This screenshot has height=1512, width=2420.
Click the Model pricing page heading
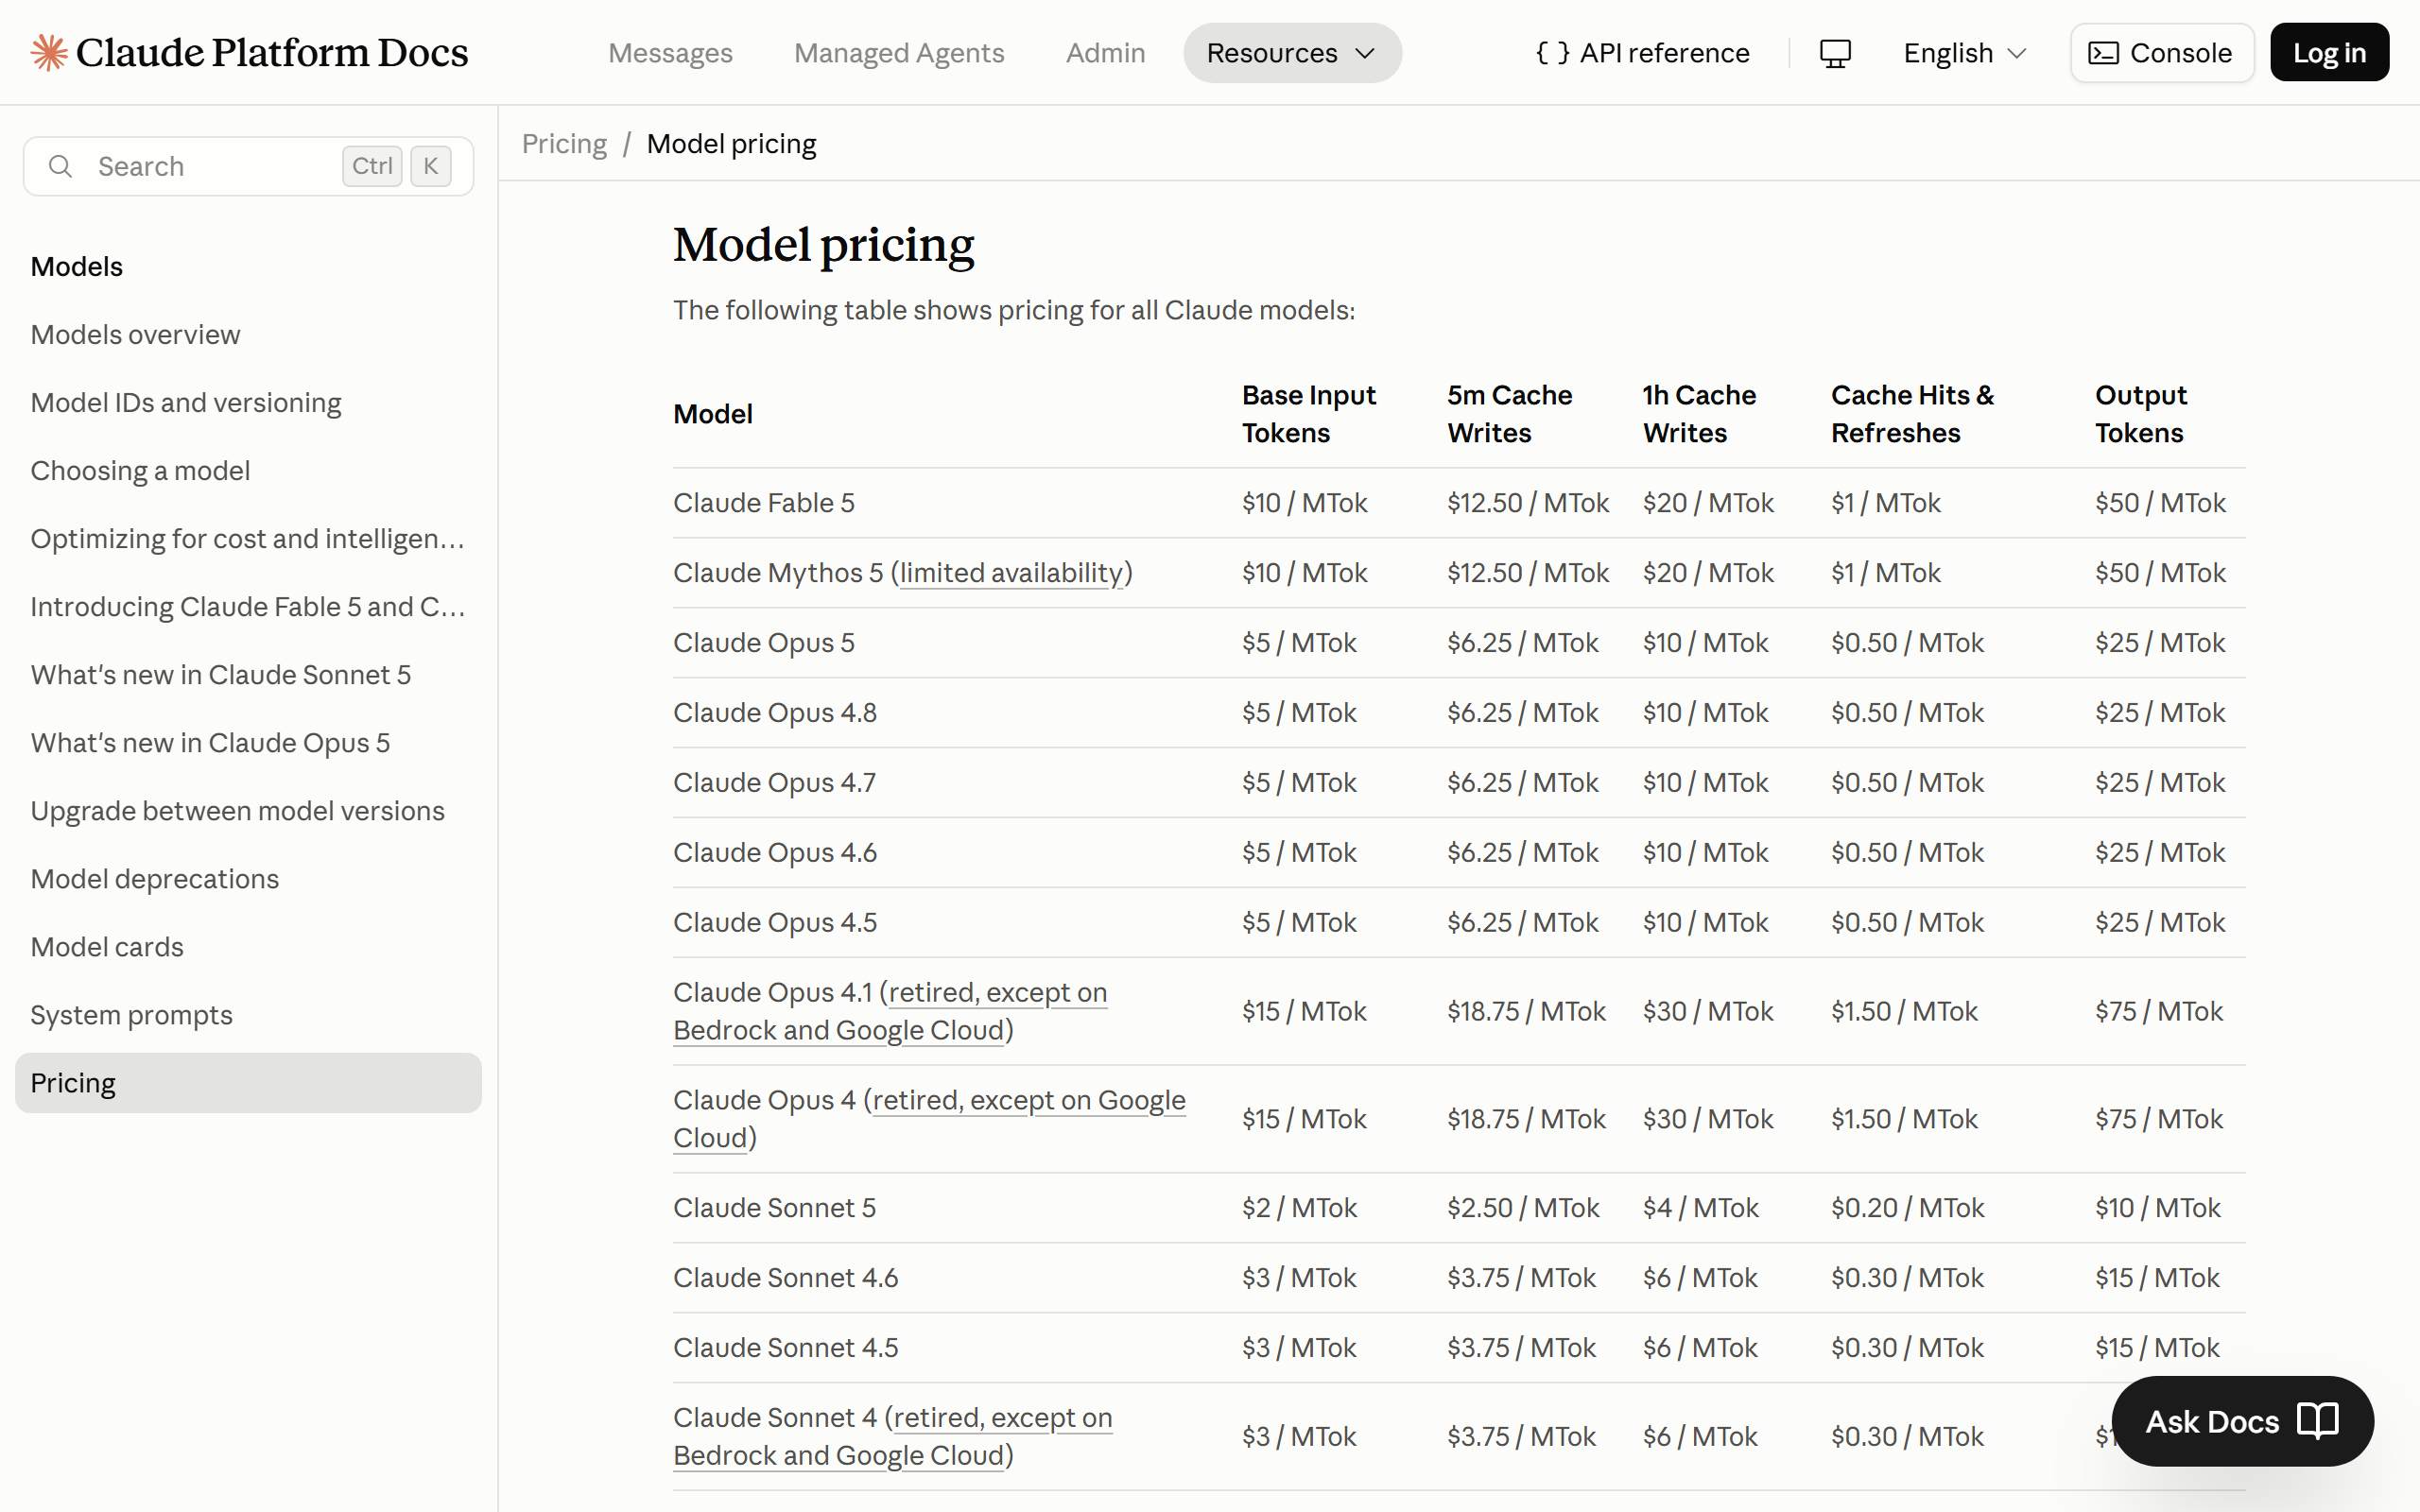823,245
